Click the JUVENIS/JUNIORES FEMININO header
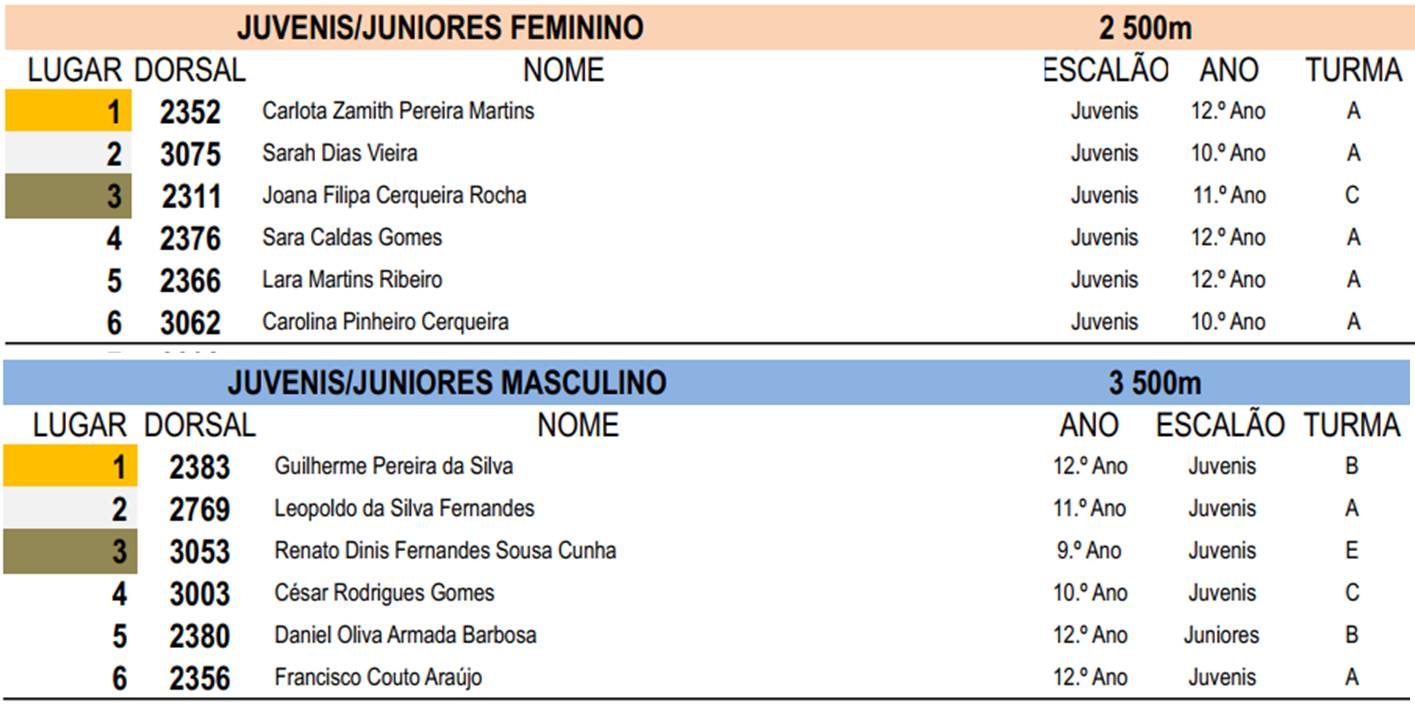The width and height of the screenshot is (1415, 707). pos(440,27)
